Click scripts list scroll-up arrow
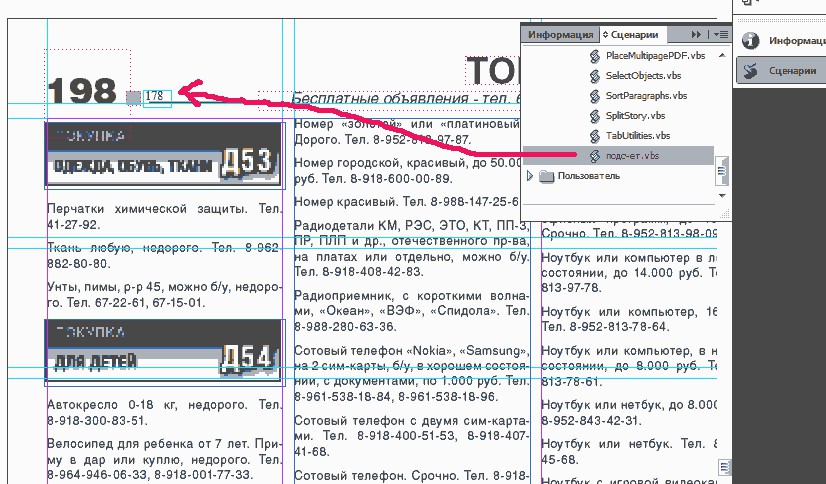The width and height of the screenshot is (826, 484). [722, 55]
